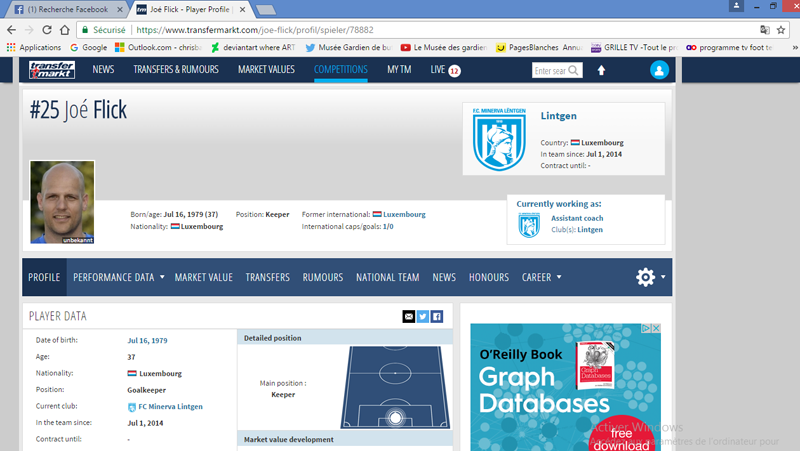Switch to the Market Value tab

[204, 277]
